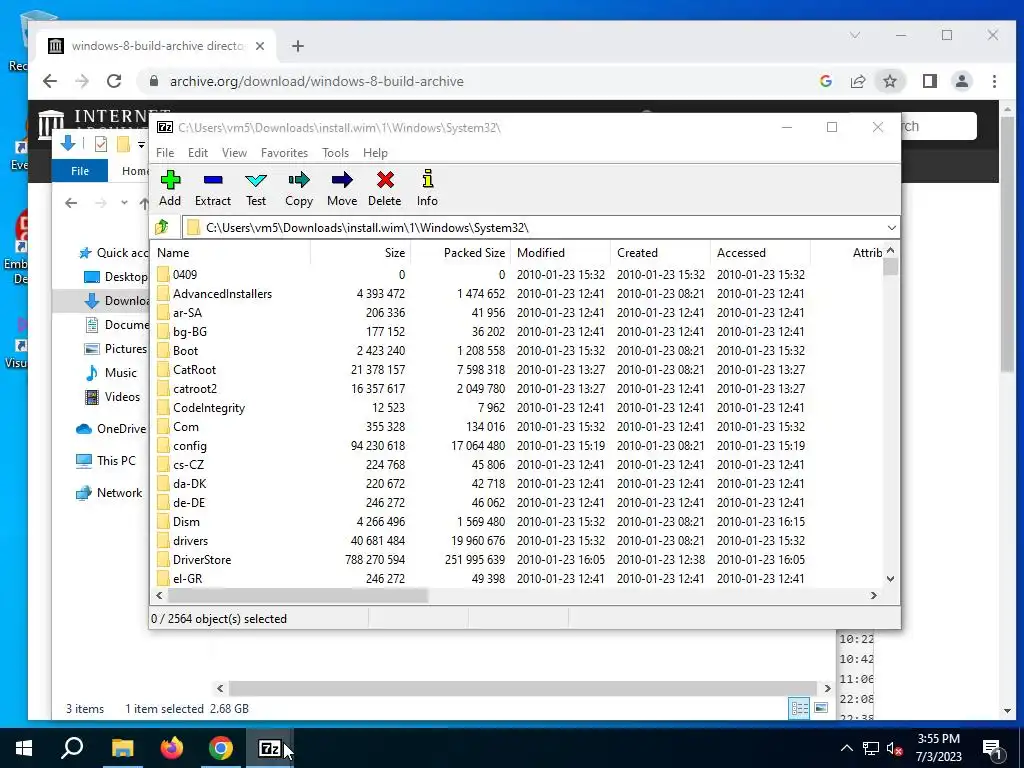Viewport: 1024px width, 768px height.
Task: Switch Explorer to large icons view
Action: (x=822, y=708)
